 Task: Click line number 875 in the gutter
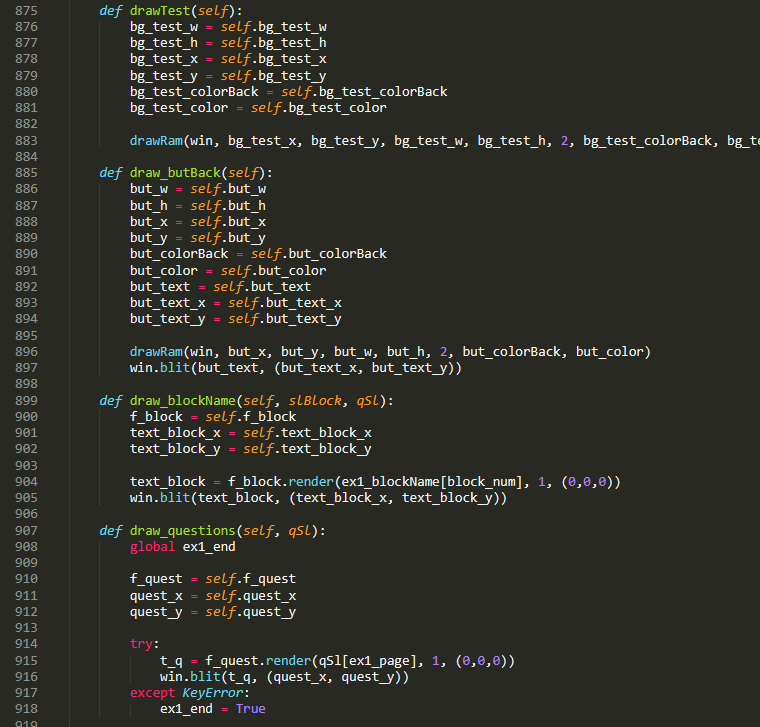pyautogui.click(x=26, y=10)
